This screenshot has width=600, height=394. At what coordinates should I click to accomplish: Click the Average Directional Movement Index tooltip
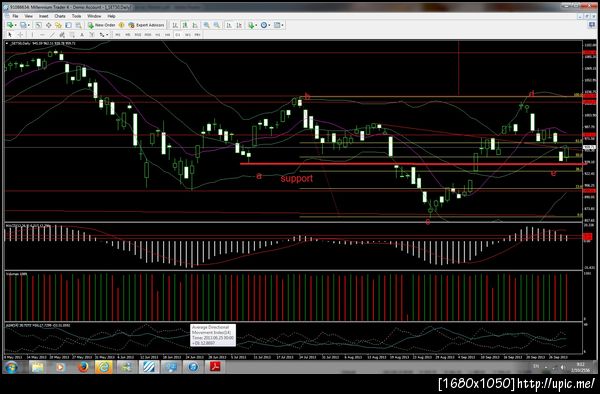pyautogui.click(x=213, y=335)
